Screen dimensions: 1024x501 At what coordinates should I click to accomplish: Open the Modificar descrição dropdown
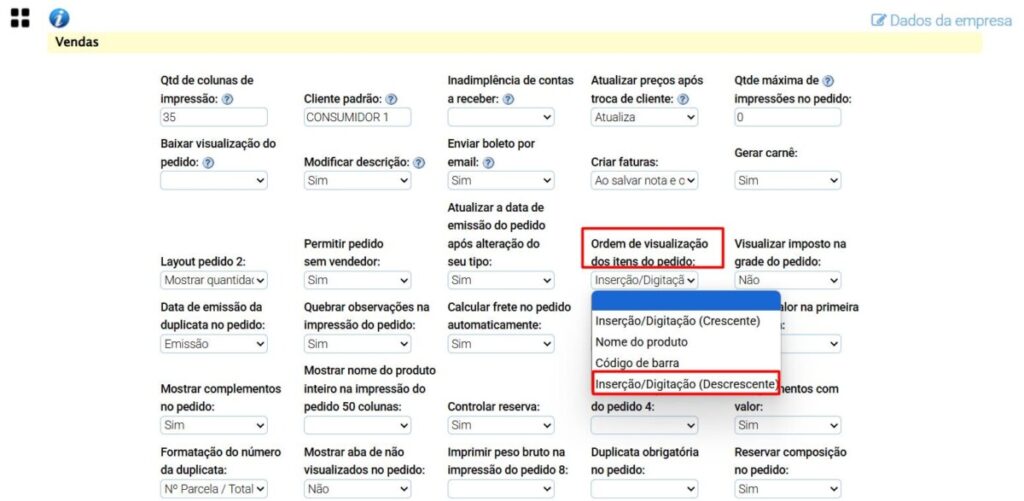[x=357, y=180]
